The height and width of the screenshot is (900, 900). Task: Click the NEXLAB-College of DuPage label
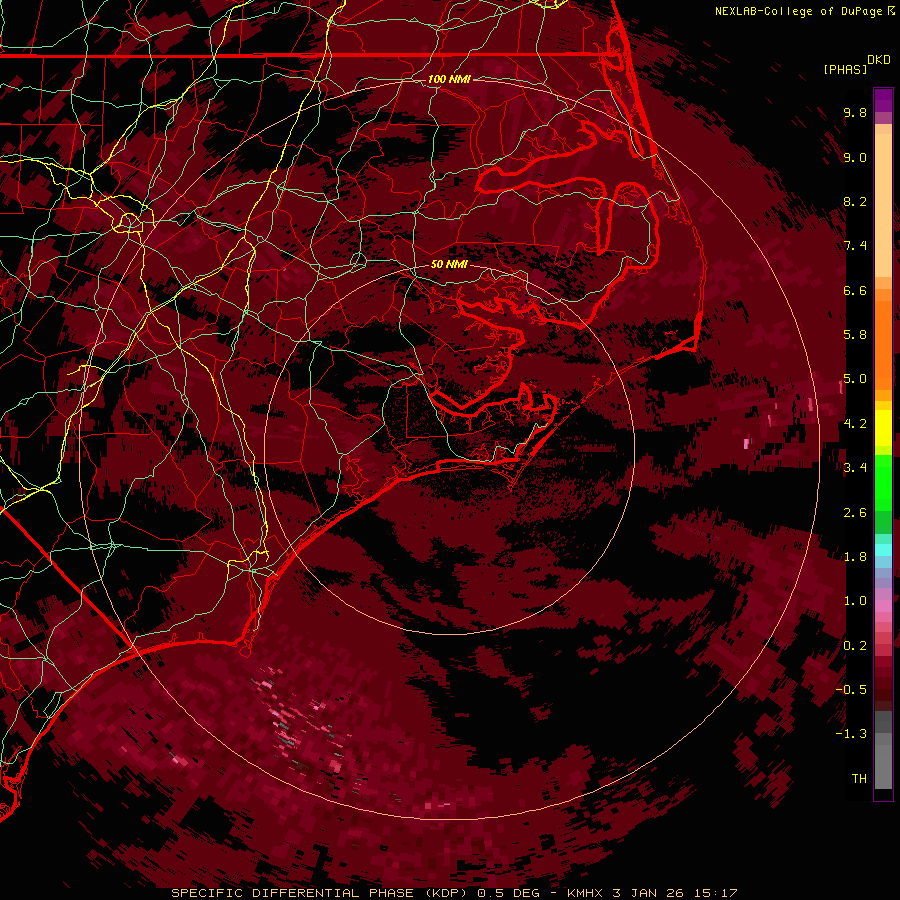coord(804,11)
